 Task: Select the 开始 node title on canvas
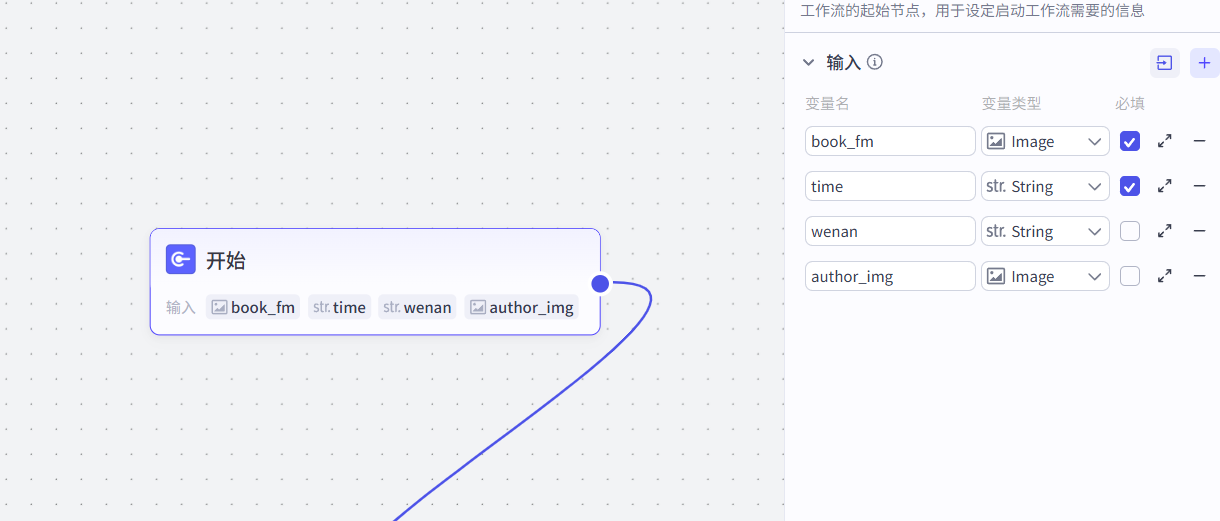pyautogui.click(x=226, y=261)
